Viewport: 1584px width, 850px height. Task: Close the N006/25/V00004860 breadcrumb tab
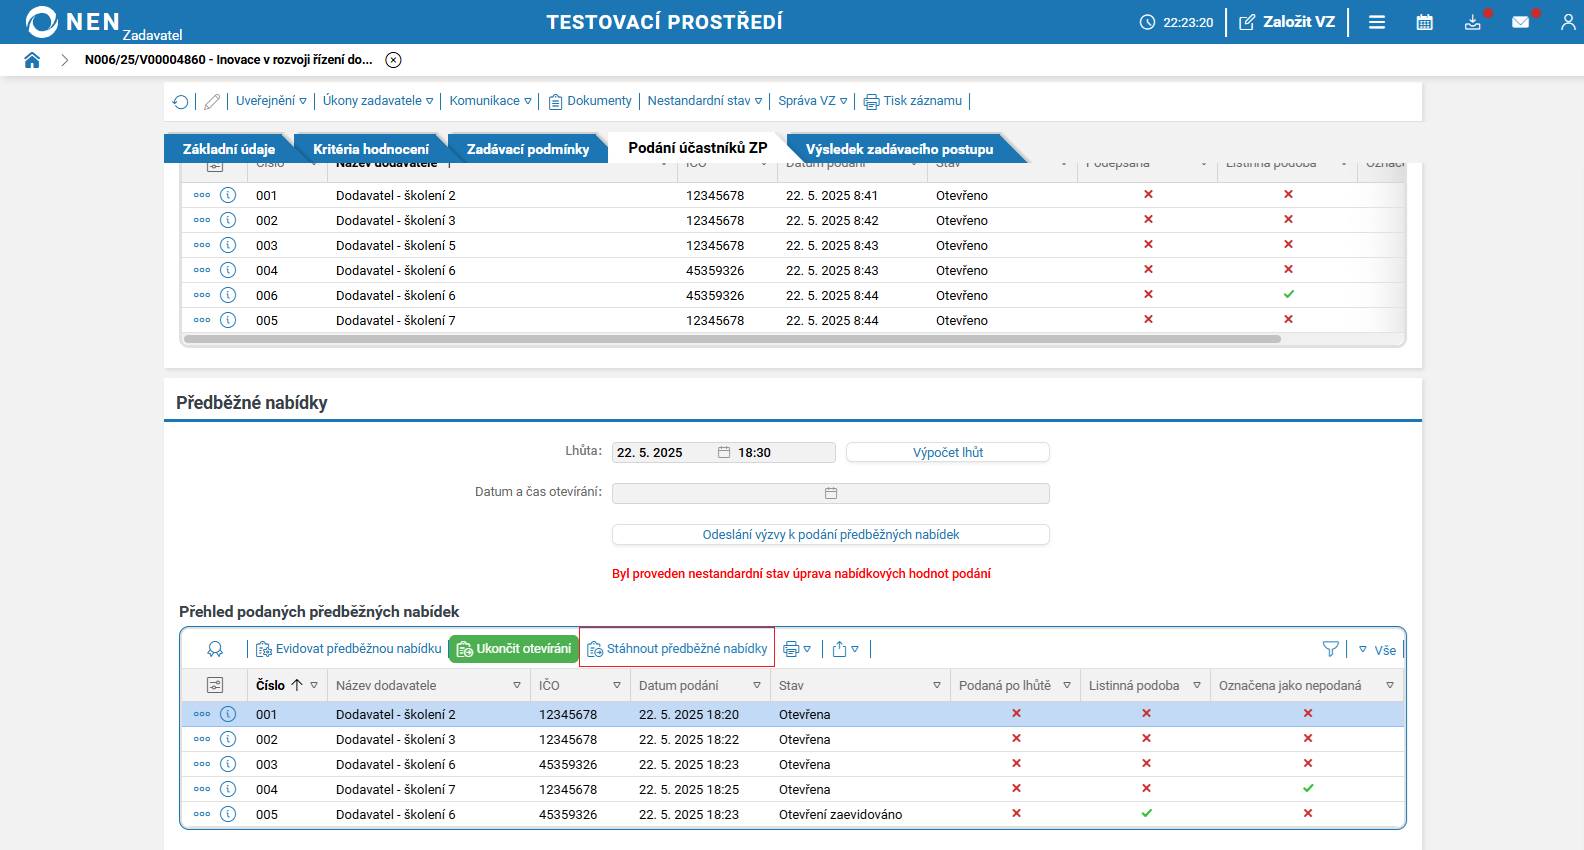394,60
